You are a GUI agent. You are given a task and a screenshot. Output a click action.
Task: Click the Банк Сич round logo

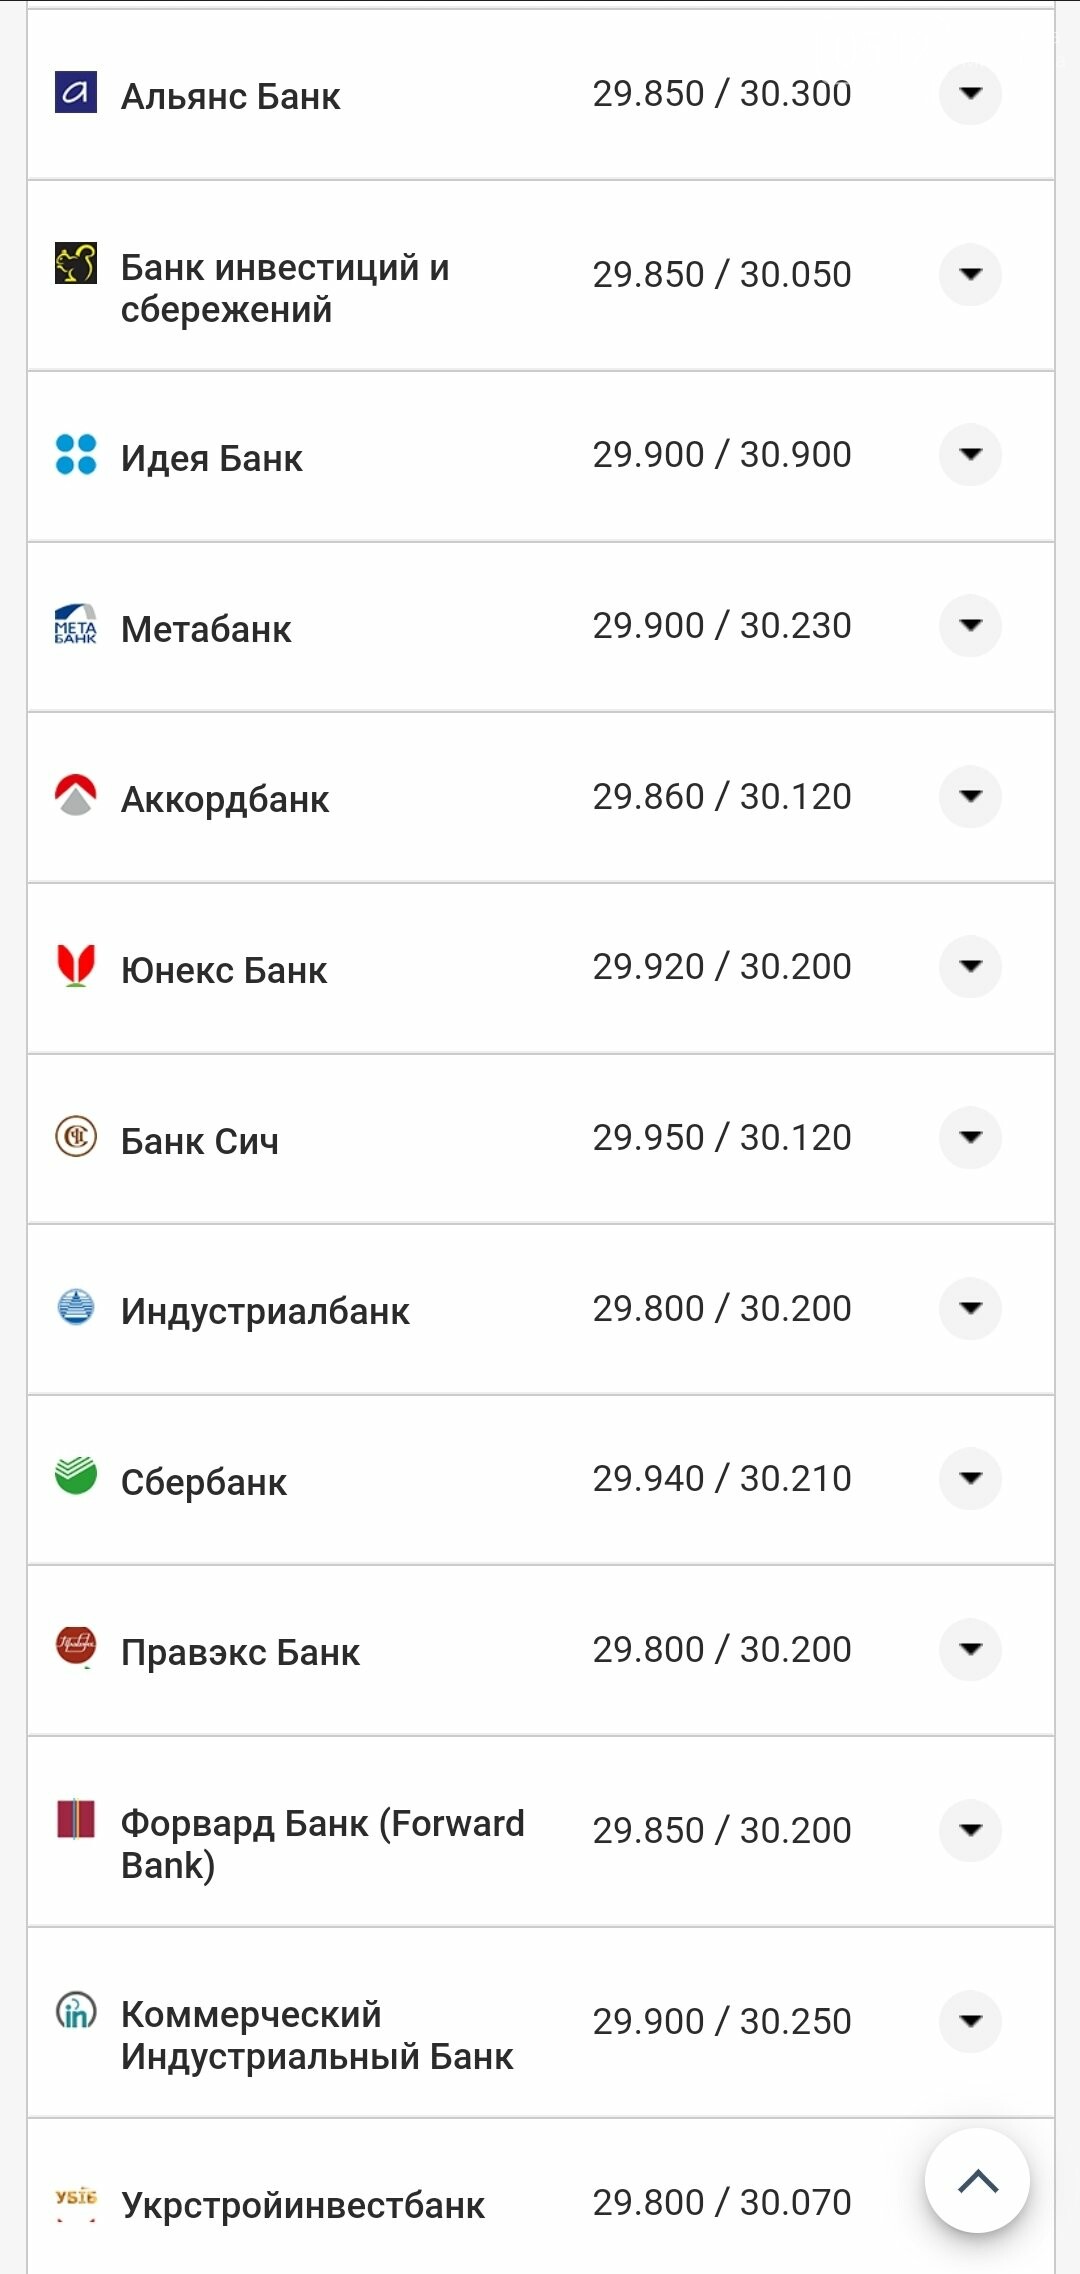pos(75,1137)
